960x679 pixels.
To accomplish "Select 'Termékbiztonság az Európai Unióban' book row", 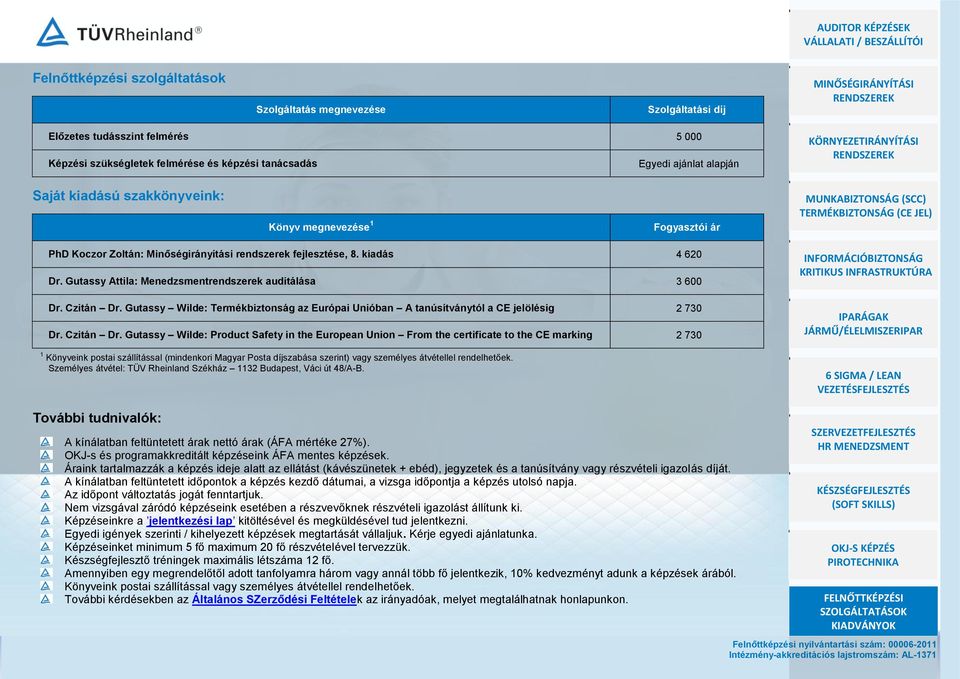I will pos(398,308).
